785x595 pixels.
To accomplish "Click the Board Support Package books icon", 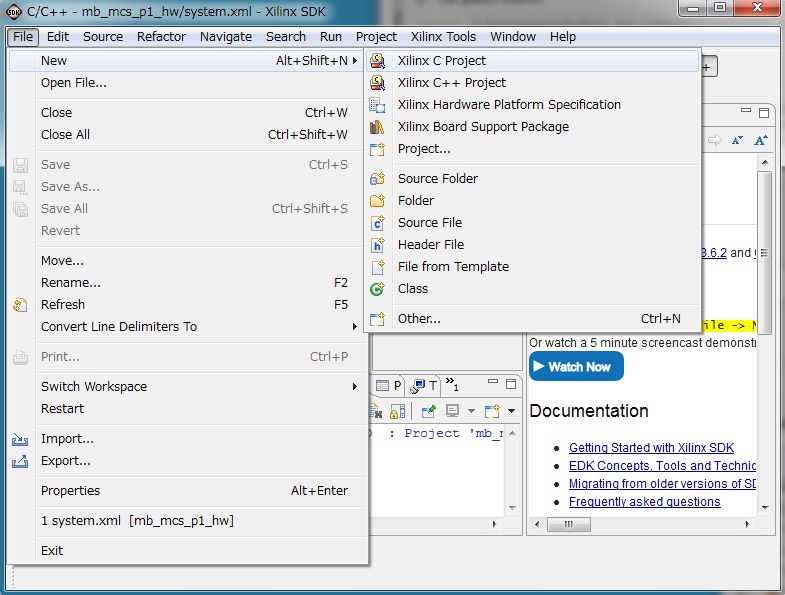I will (377, 127).
